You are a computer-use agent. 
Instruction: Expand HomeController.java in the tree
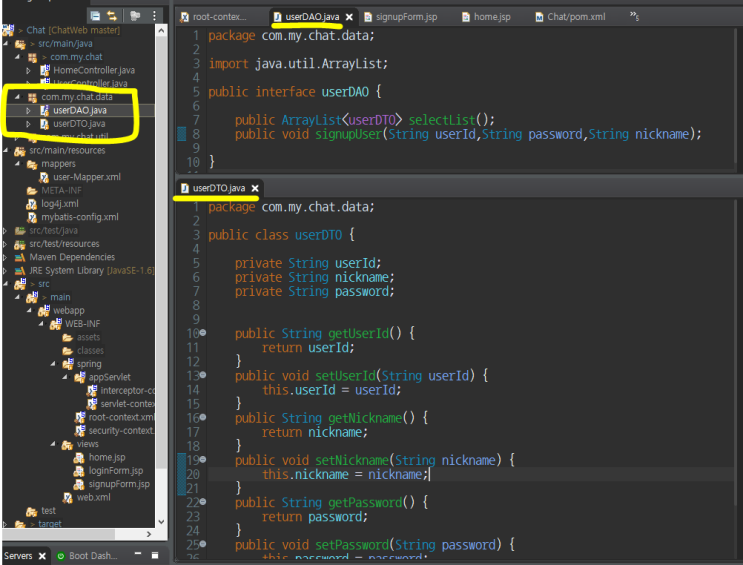point(28,71)
